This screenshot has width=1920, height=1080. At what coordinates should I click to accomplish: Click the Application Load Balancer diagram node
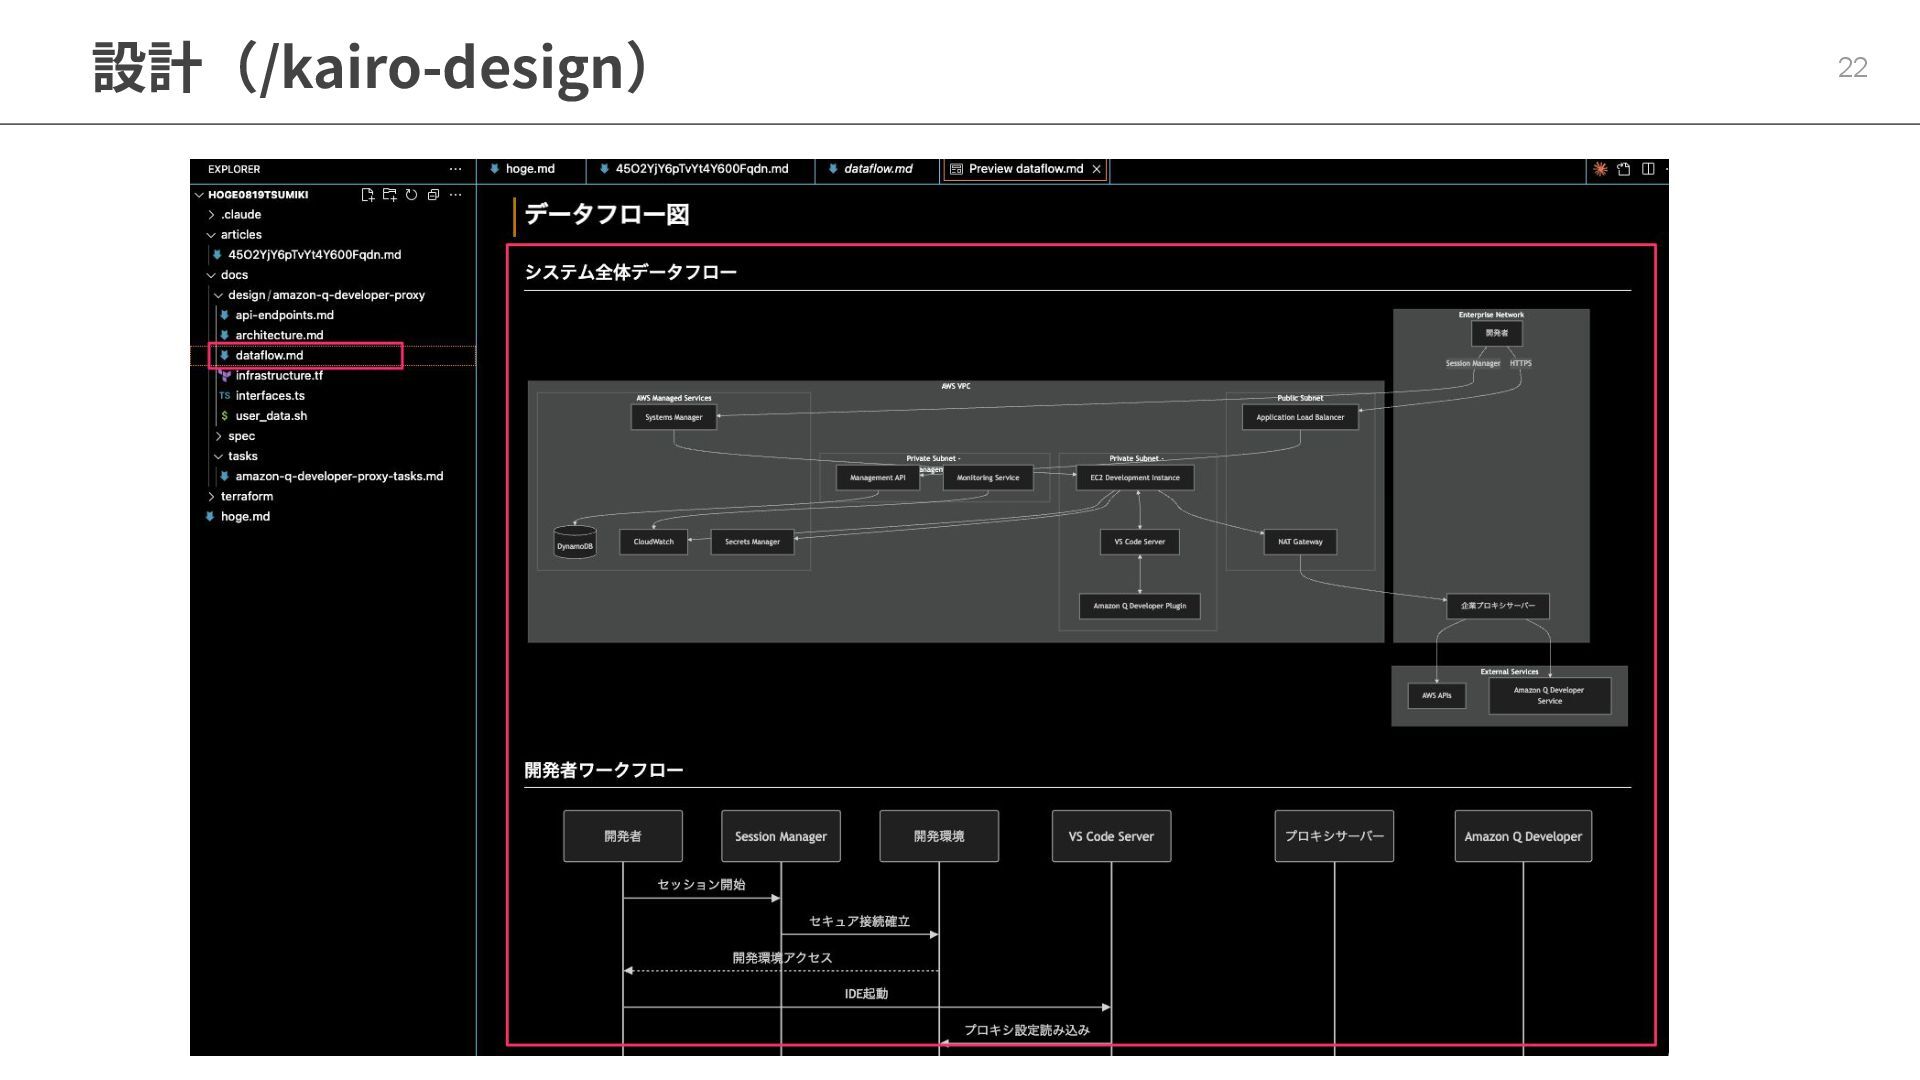tap(1300, 417)
